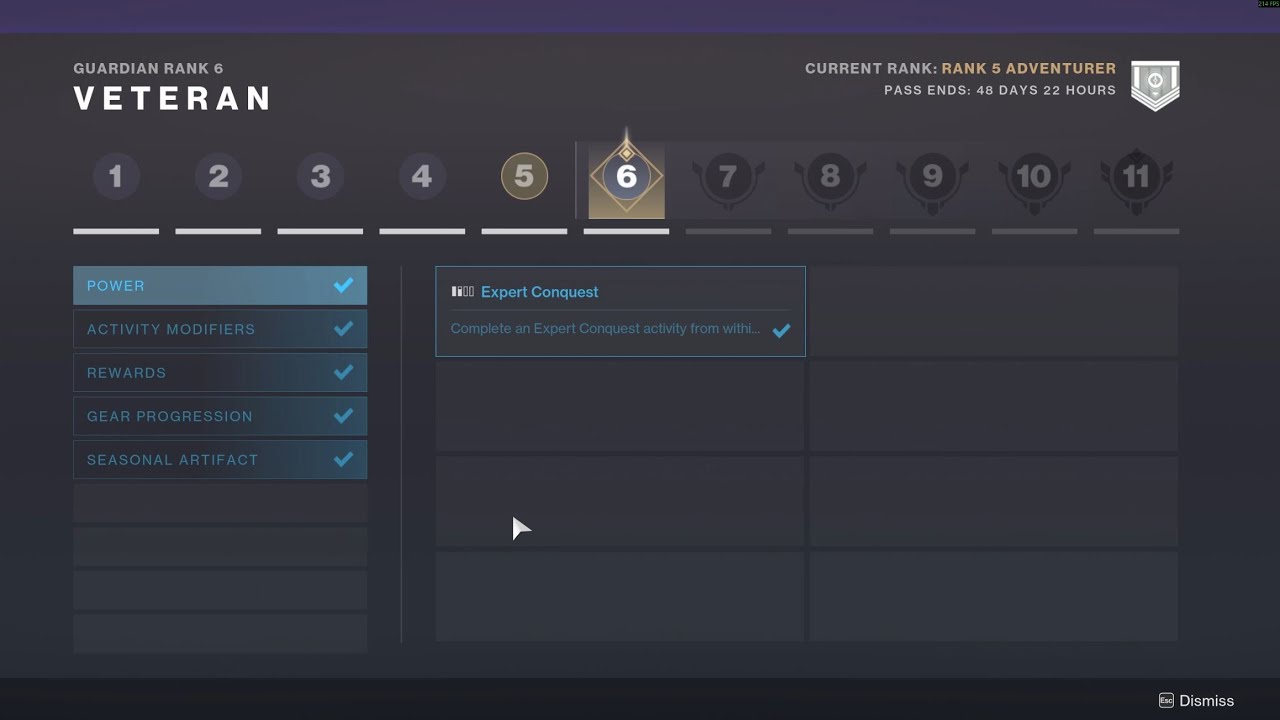Select locked Guardian Rank 7 icon
The height and width of the screenshot is (720, 1280).
click(x=728, y=179)
